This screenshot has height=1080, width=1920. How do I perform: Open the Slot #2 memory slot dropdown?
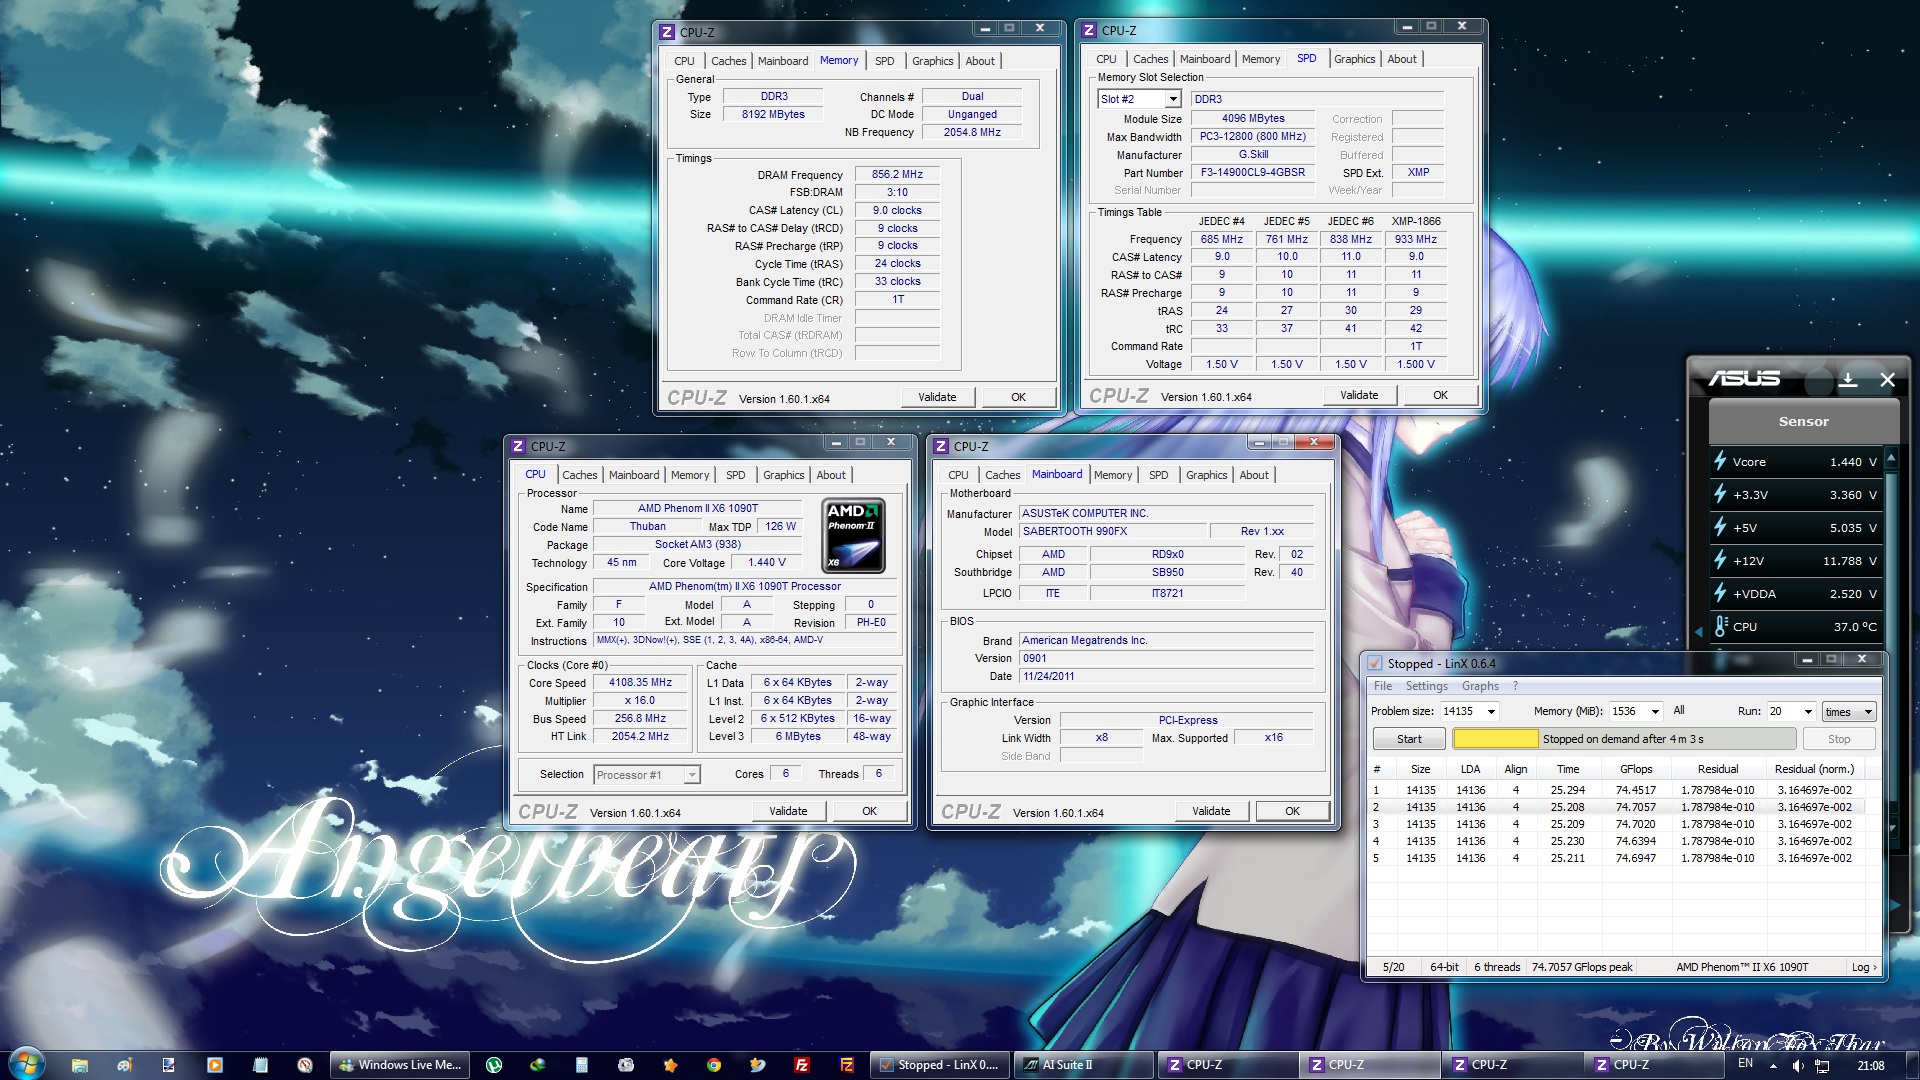click(x=1172, y=99)
